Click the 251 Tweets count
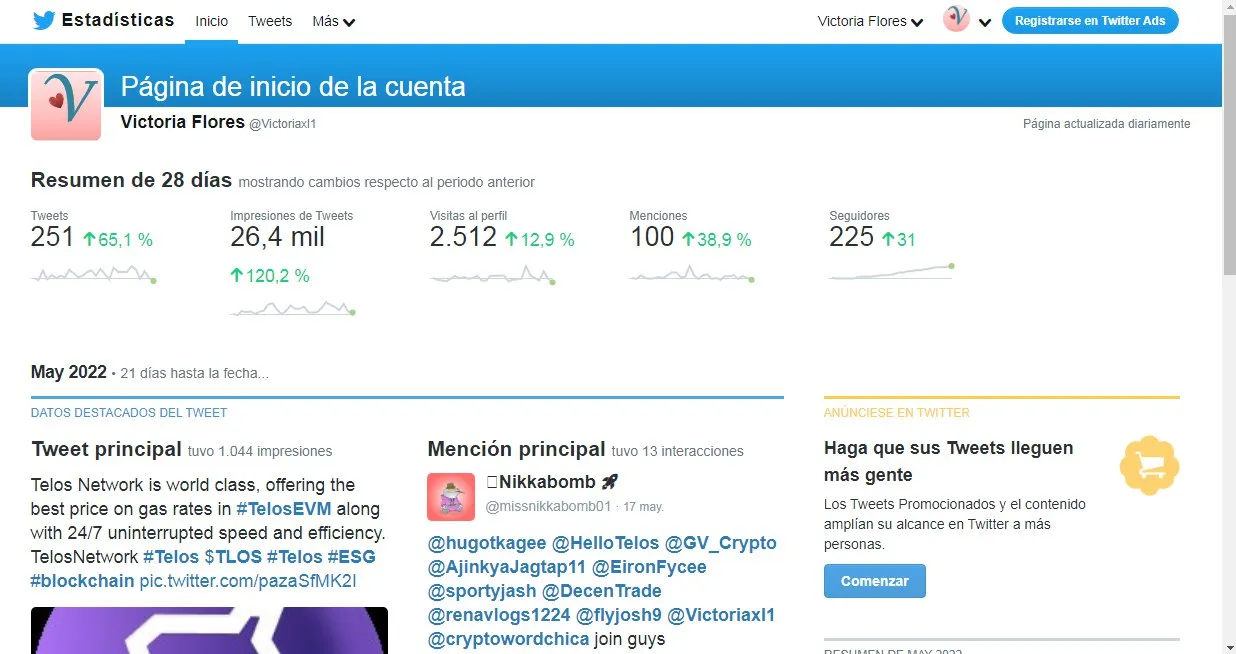The width and height of the screenshot is (1236, 654). coord(52,237)
